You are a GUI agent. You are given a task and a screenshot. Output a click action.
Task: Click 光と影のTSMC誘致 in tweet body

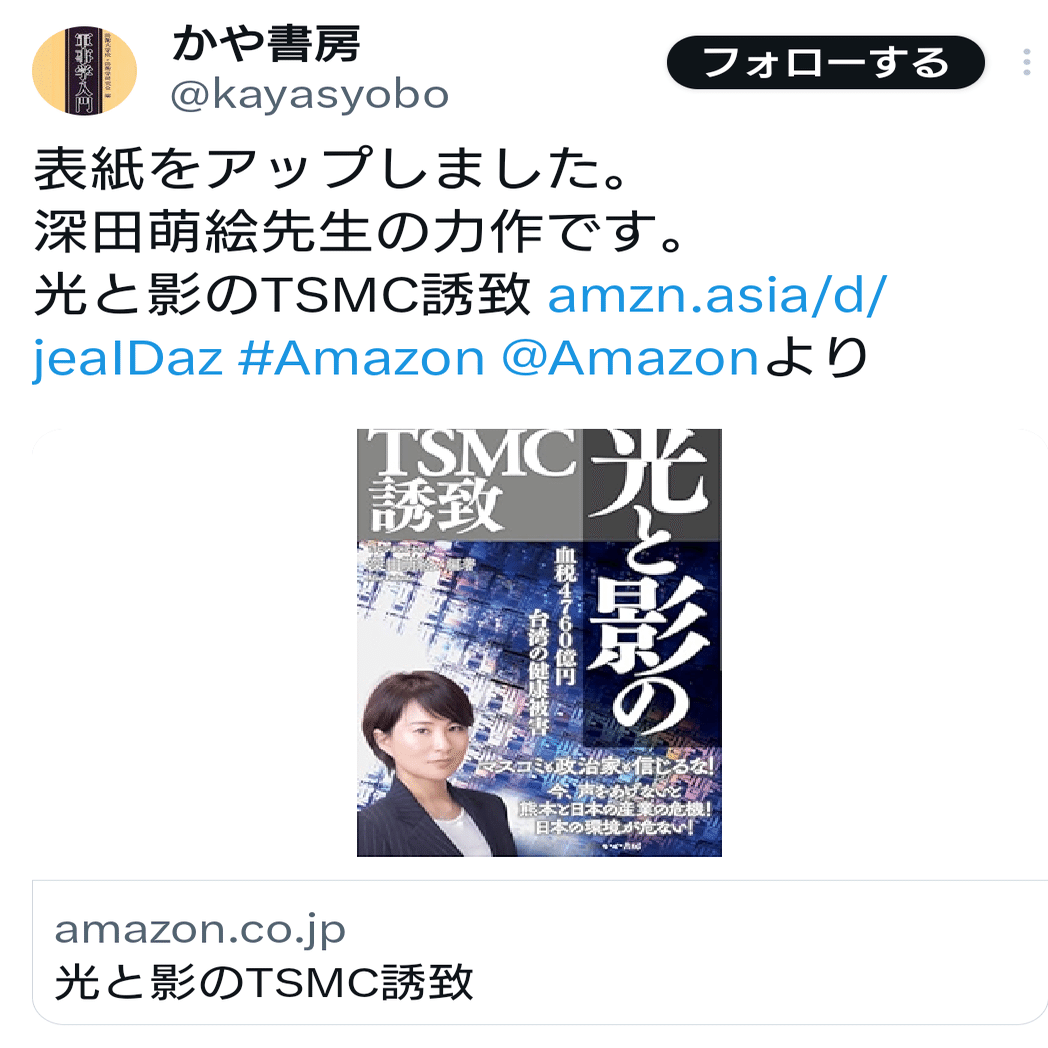tap(283, 295)
